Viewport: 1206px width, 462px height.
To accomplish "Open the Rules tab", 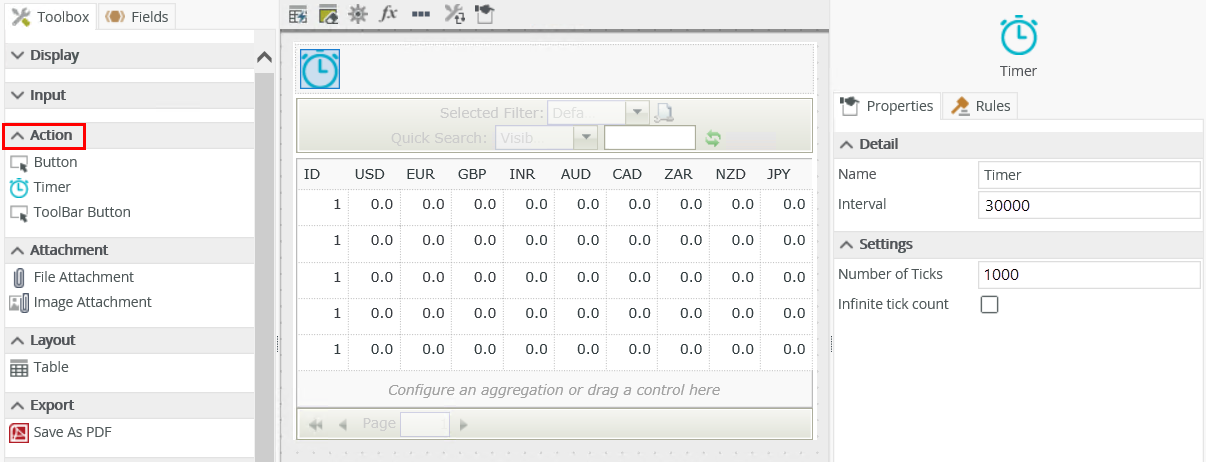I will (x=981, y=106).
